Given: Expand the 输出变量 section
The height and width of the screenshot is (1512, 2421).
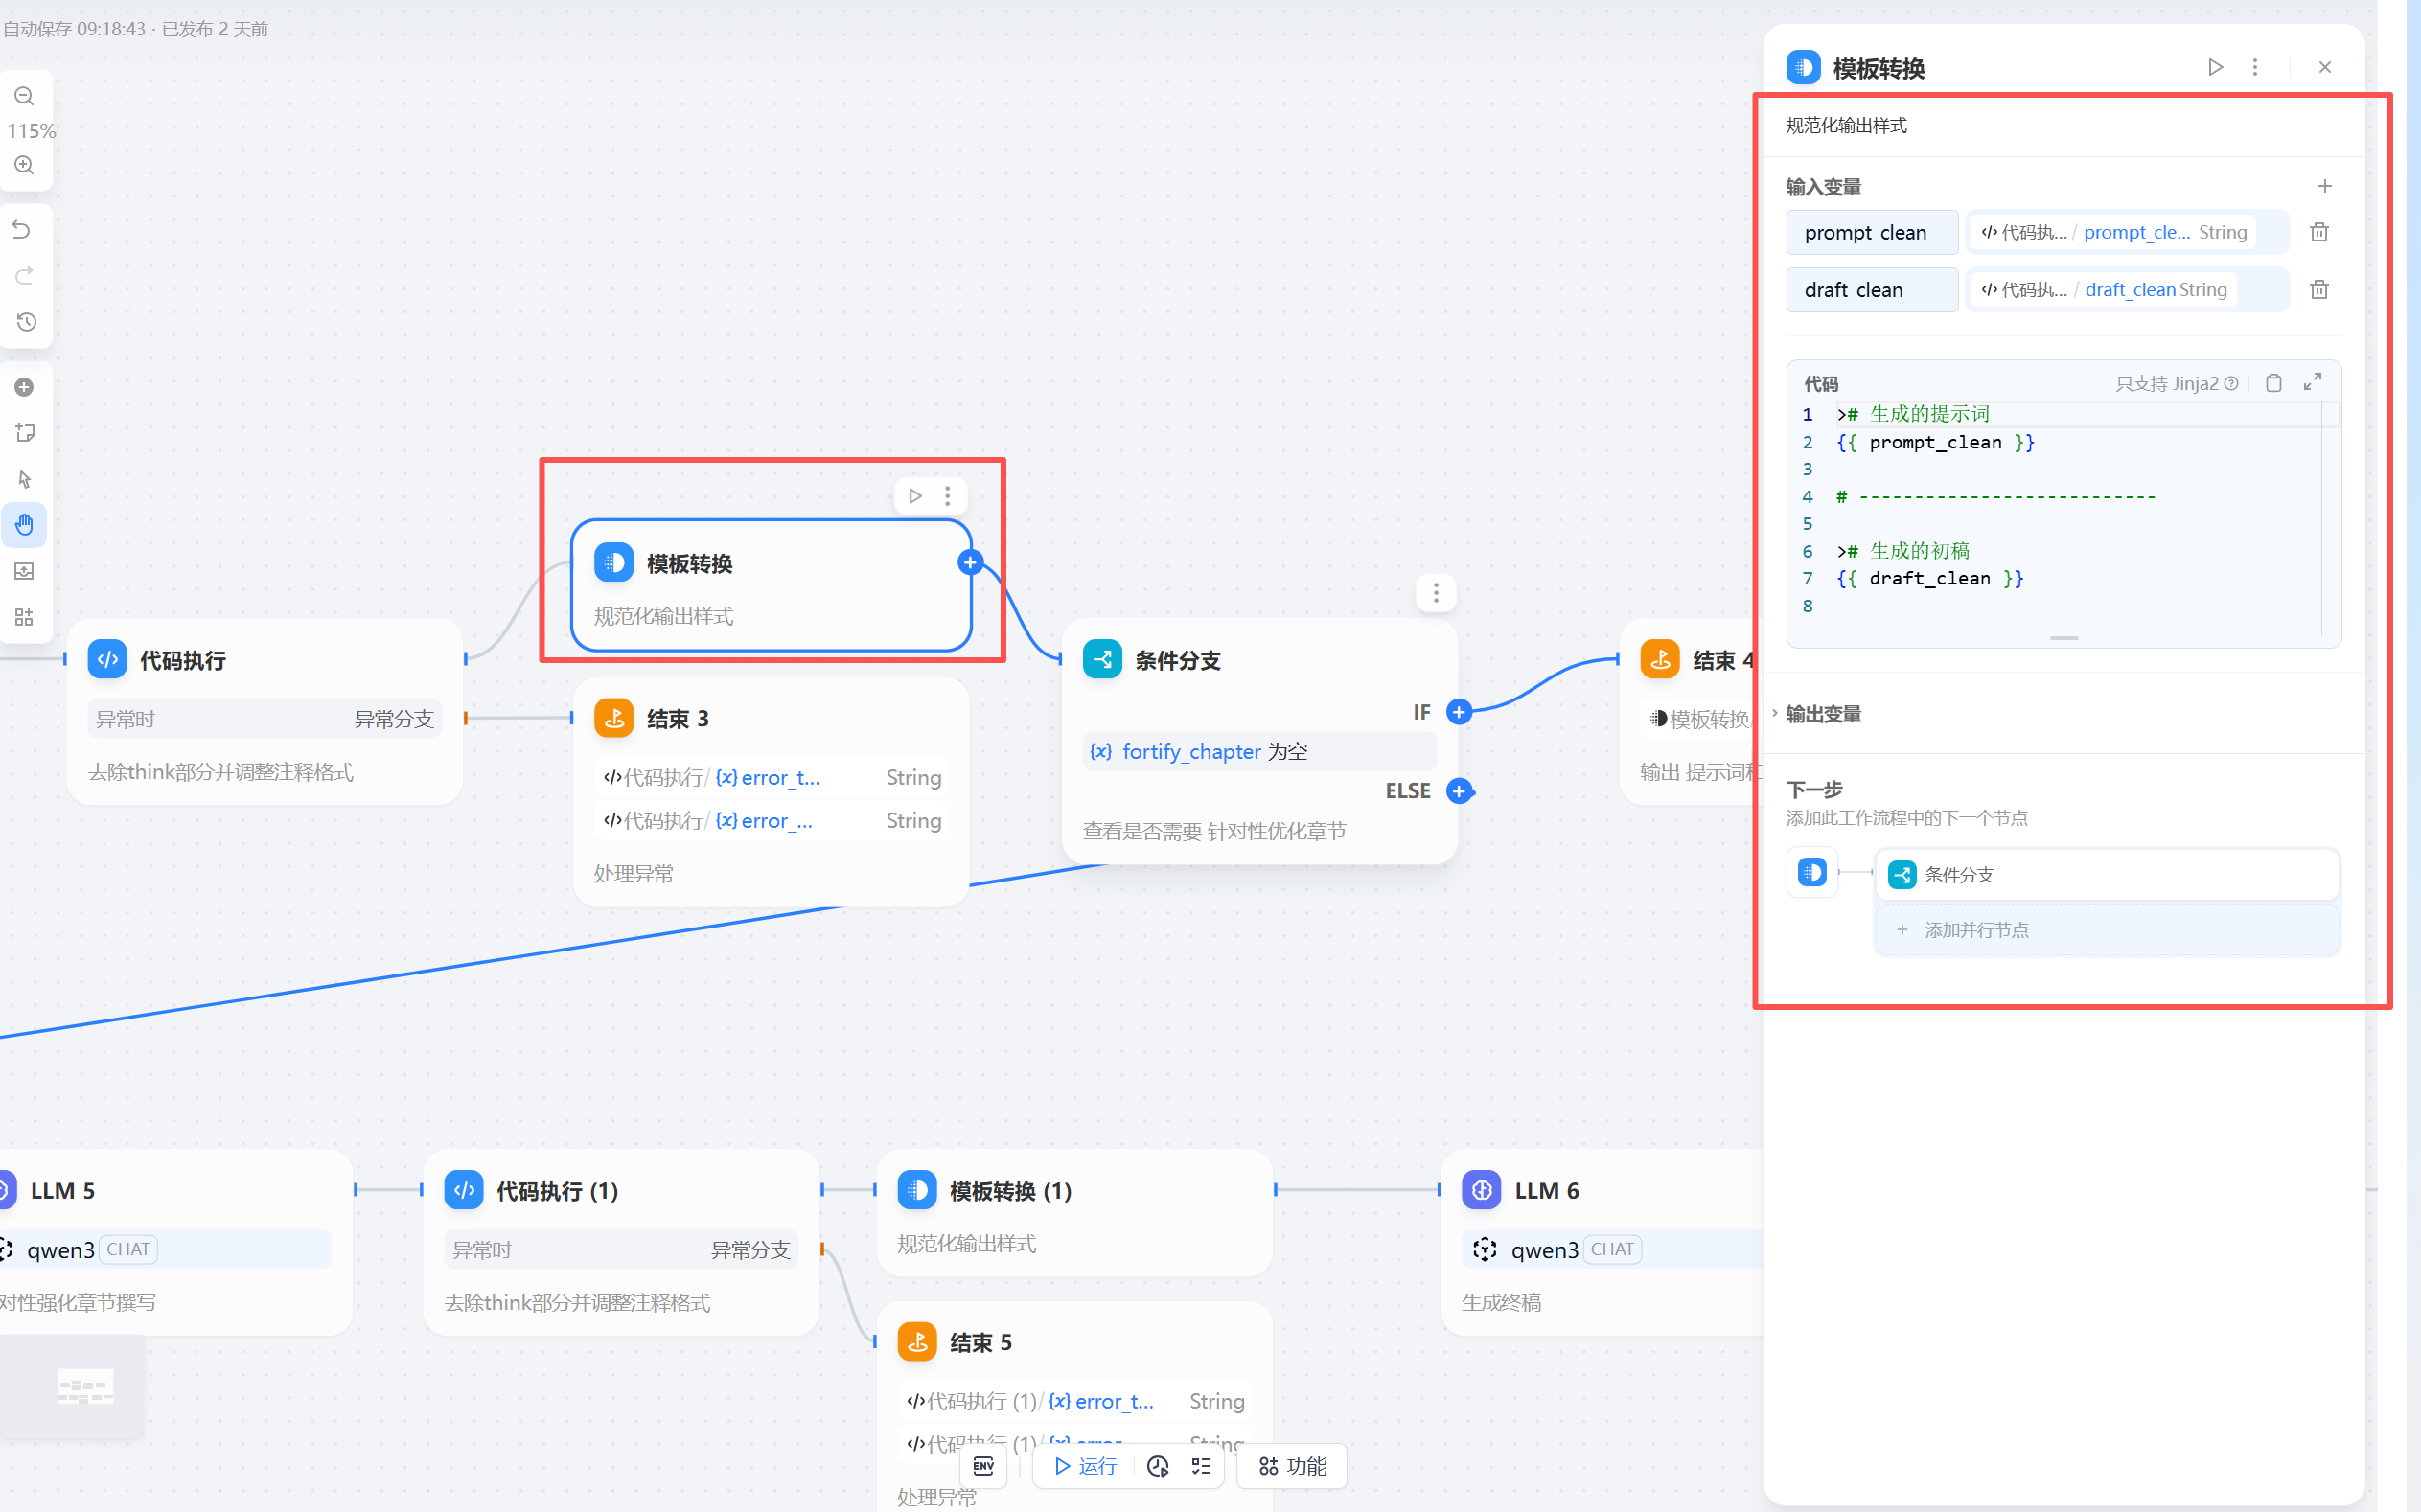Looking at the screenshot, I should [1822, 714].
